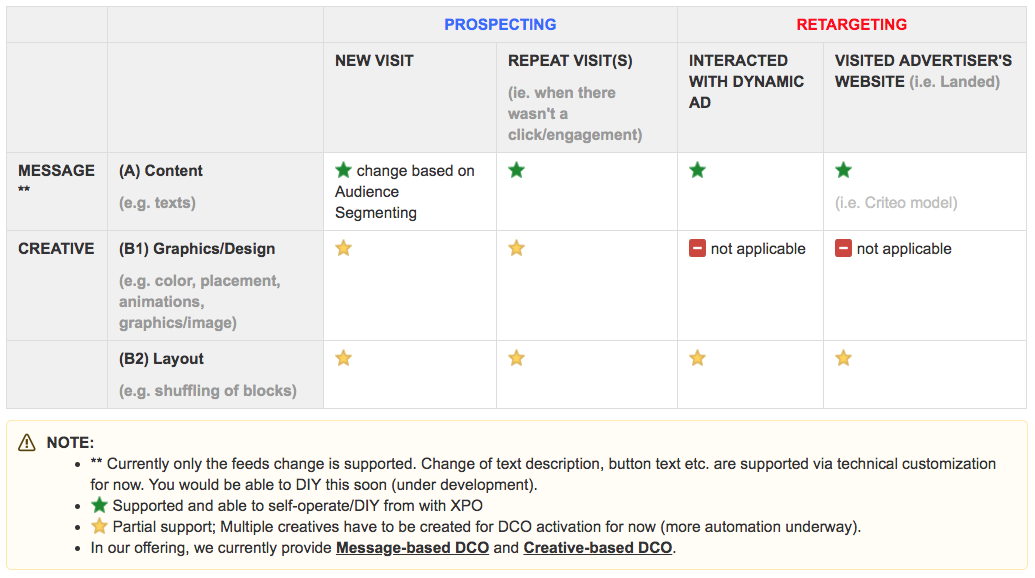Click green star under Repeat Visit(s) Content
This screenshot has height=578, width=1035.
coord(516,170)
